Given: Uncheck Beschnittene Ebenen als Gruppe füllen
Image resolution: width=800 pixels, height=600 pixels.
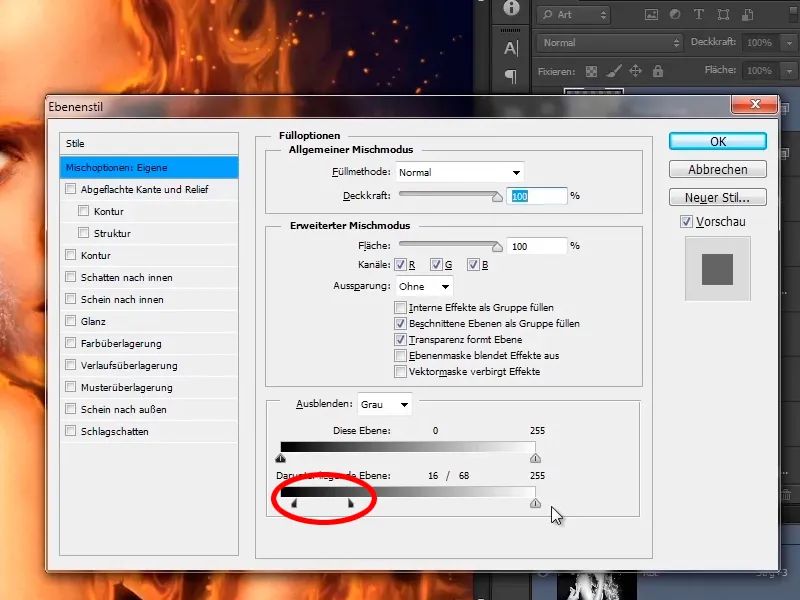Looking at the screenshot, I should [x=401, y=323].
